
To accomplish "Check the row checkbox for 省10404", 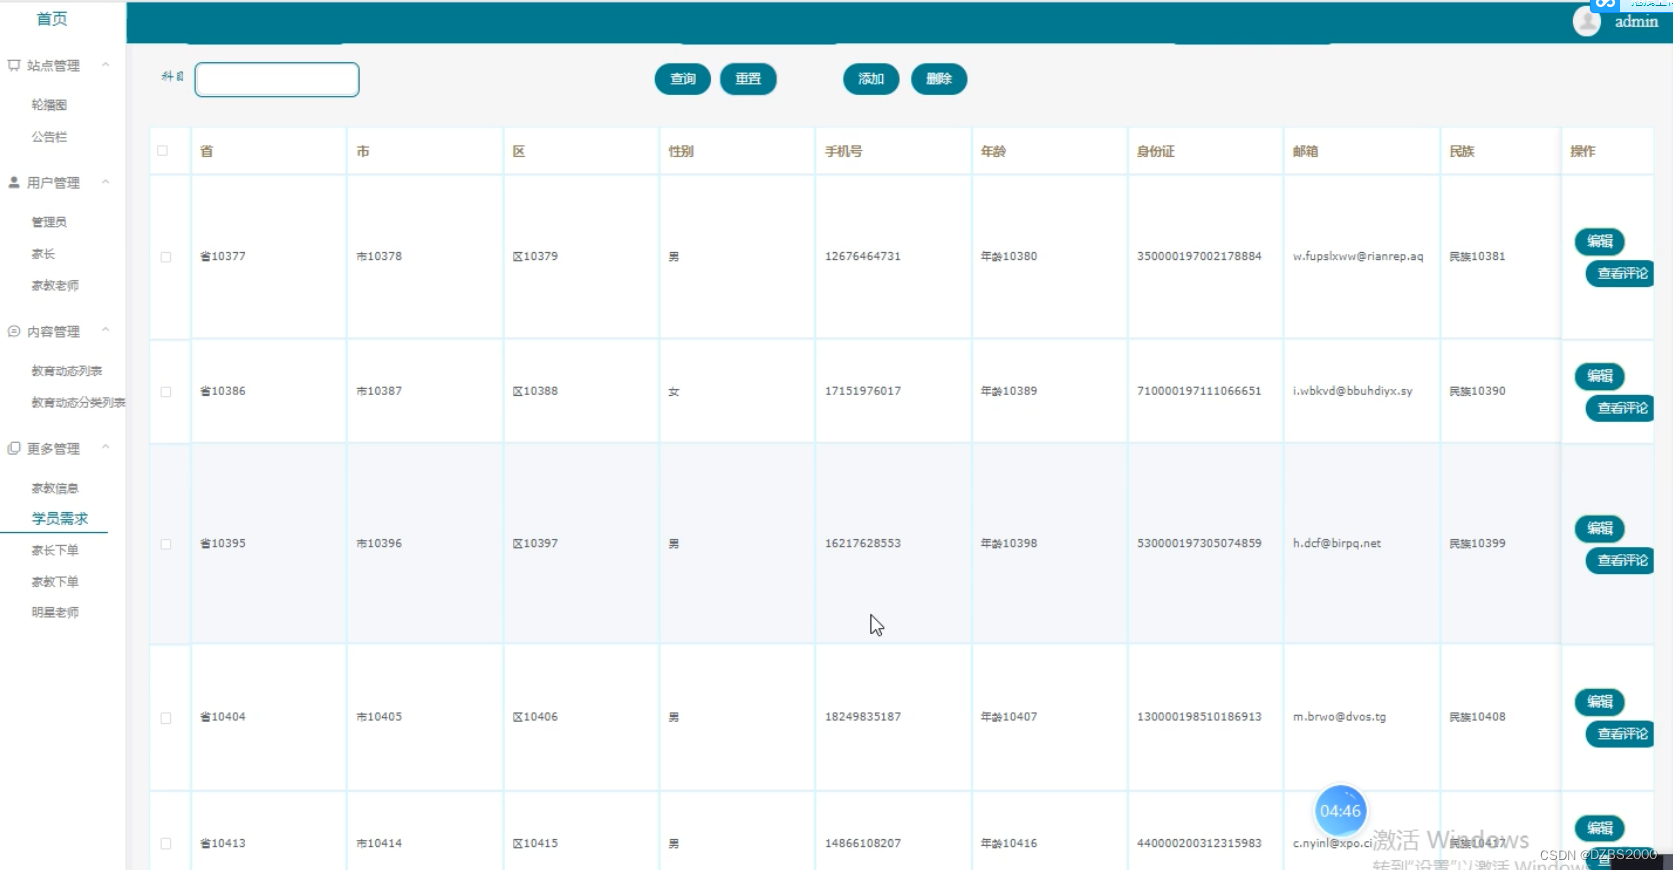I will tap(166, 718).
